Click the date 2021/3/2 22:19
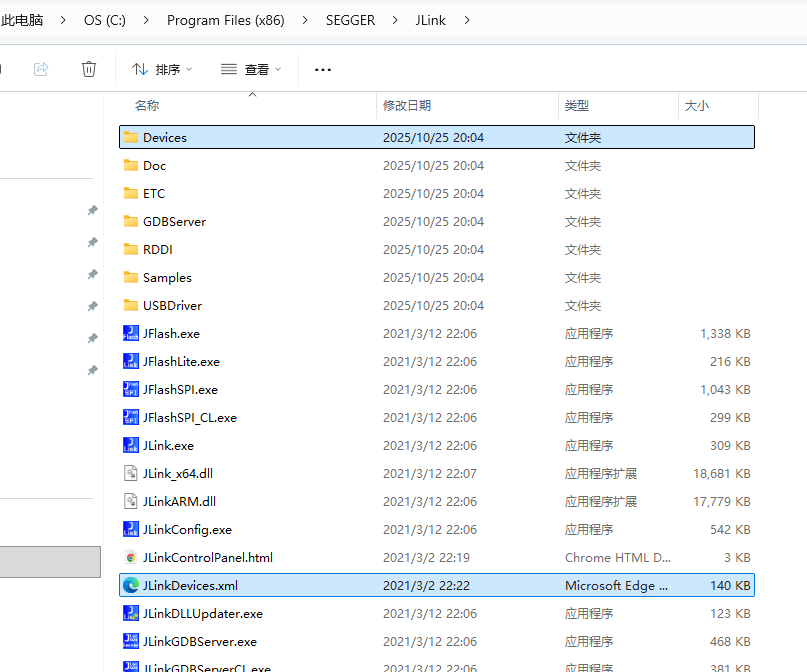This screenshot has height=672, width=807. (x=426, y=558)
